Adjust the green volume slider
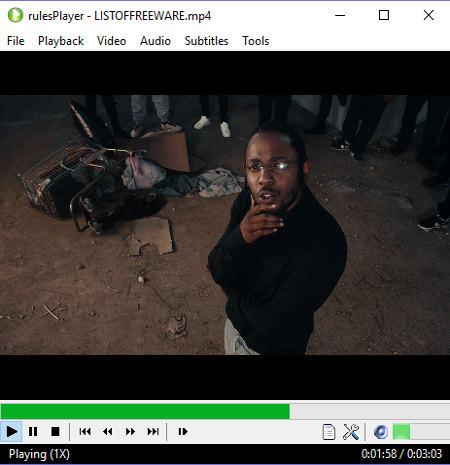 click(421, 432)
